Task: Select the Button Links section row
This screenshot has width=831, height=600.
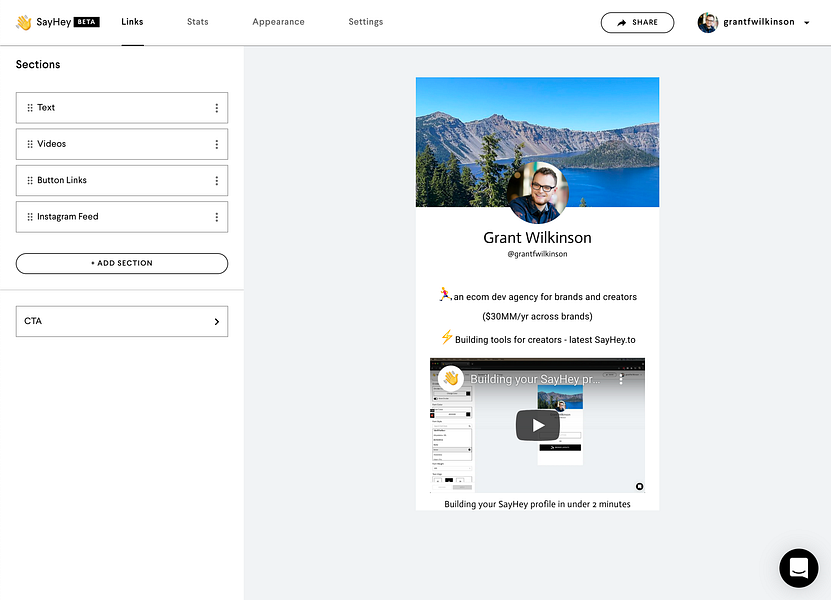Action: pos(122,180)
